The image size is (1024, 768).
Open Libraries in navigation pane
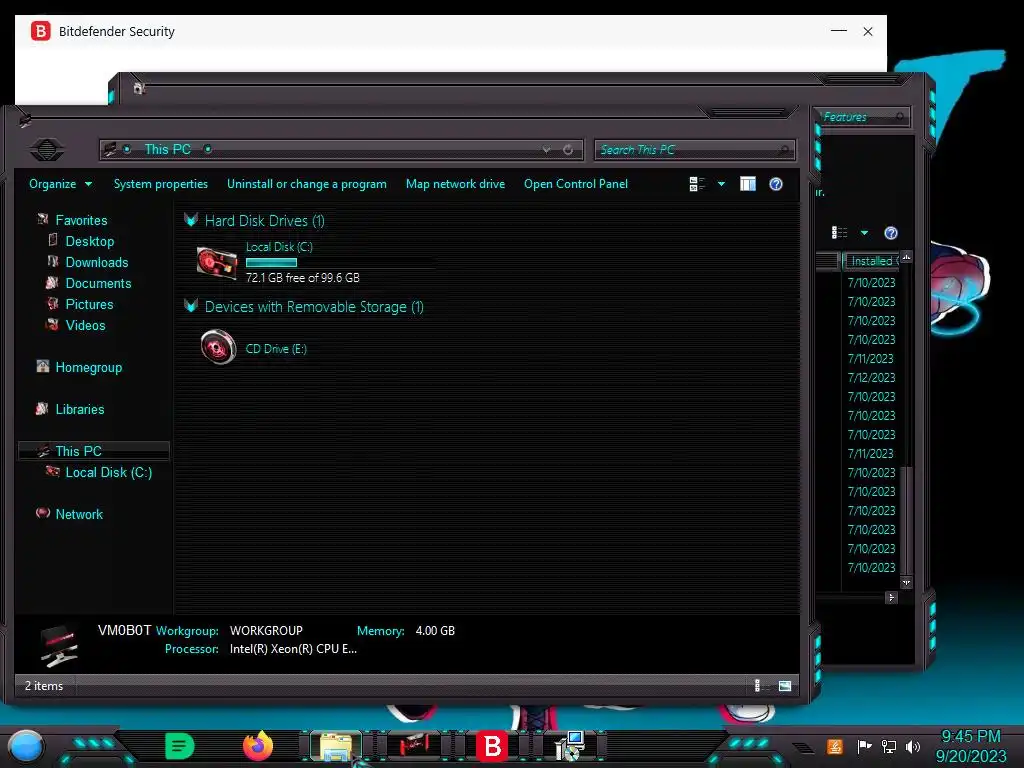point(80,409)
